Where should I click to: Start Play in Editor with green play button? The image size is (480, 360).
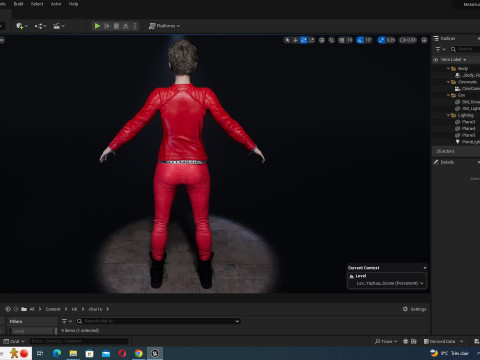(x=97, y=26)
